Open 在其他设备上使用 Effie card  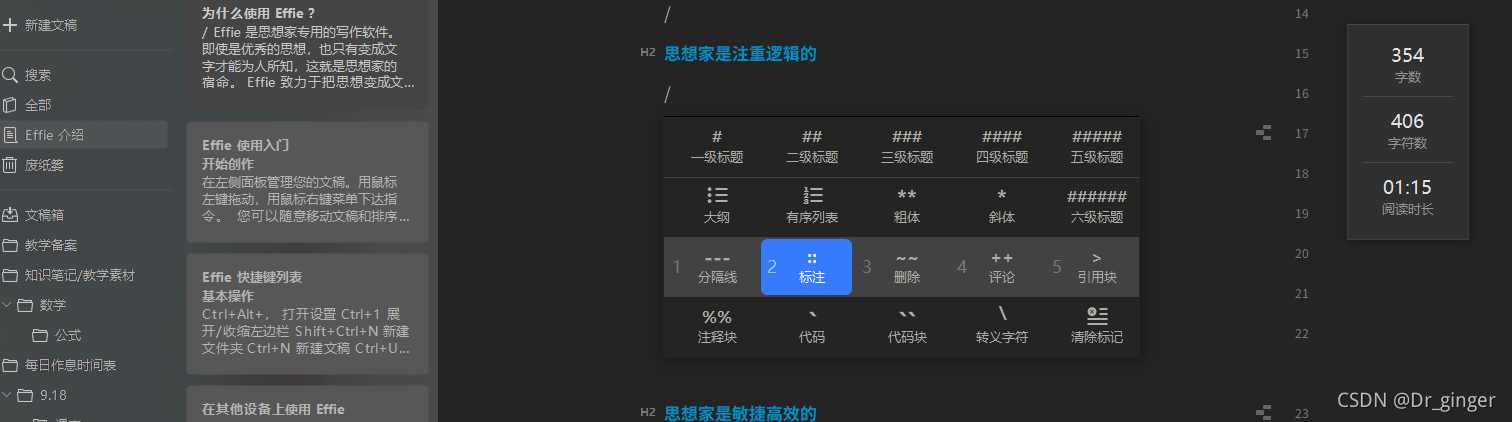point(307,404)
